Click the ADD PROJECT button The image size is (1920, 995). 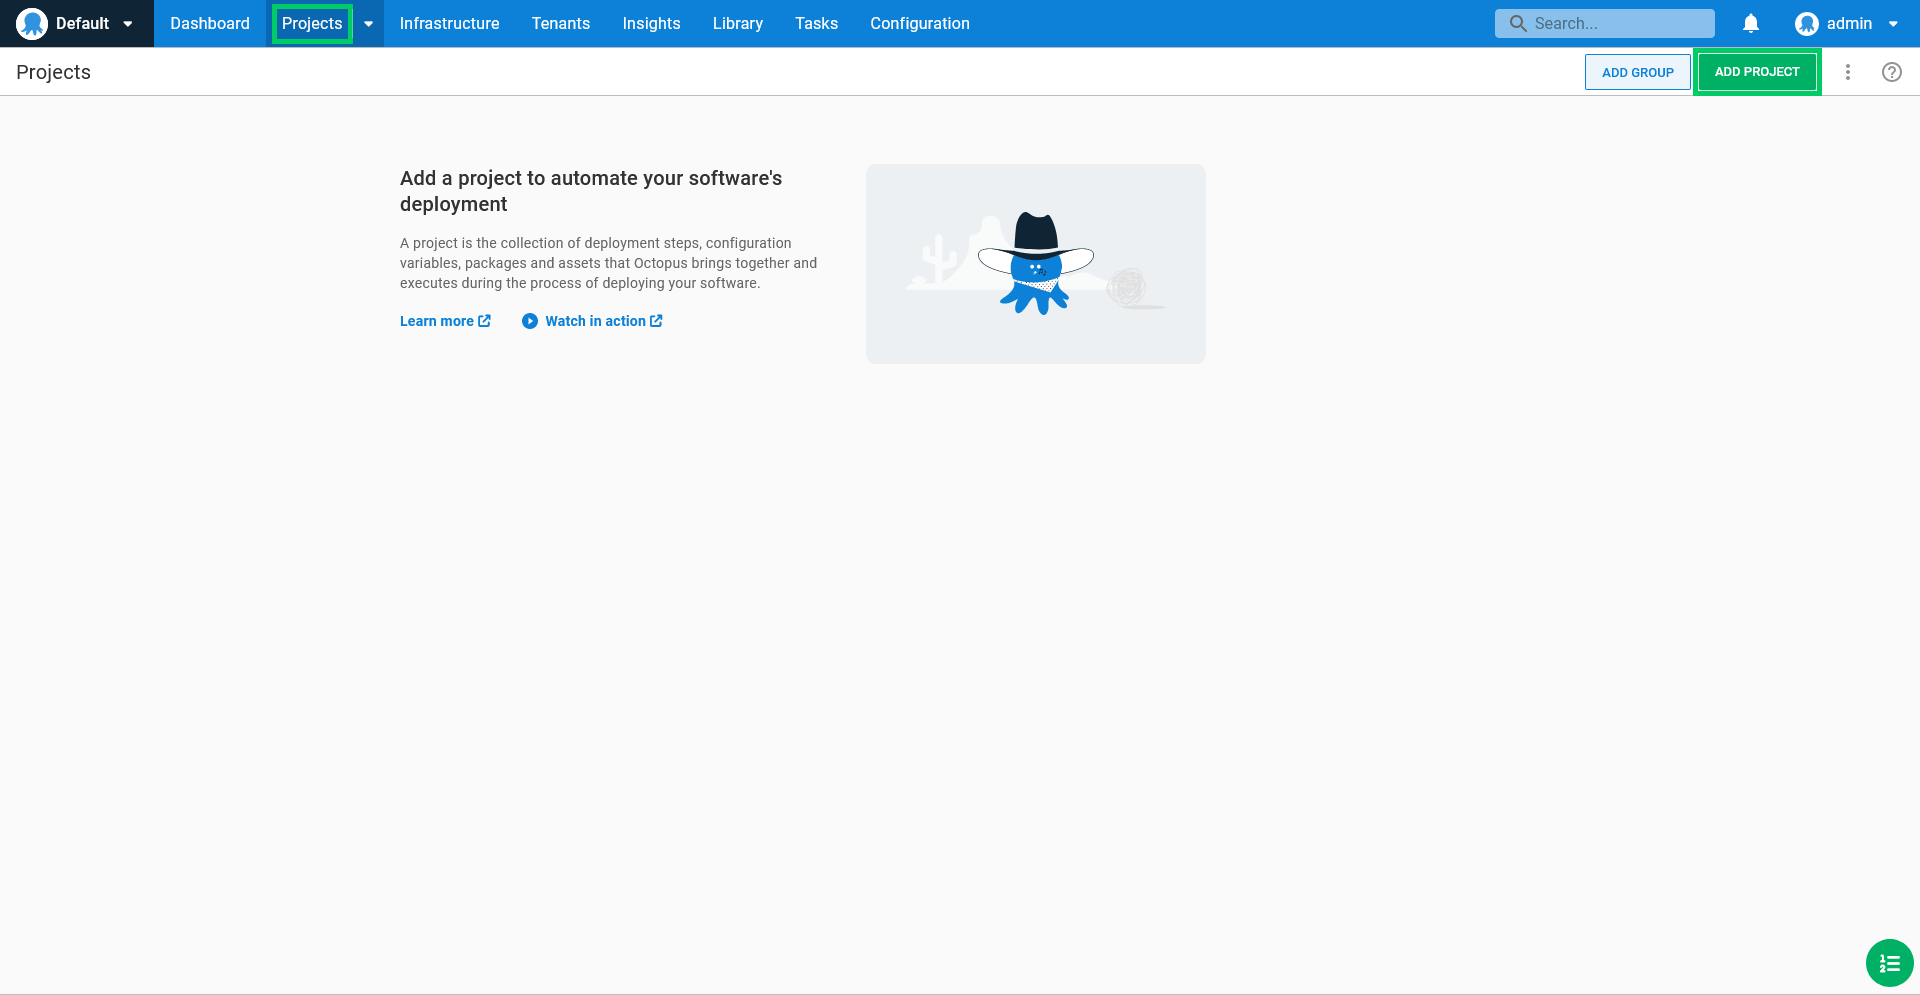coord(1757,72)
